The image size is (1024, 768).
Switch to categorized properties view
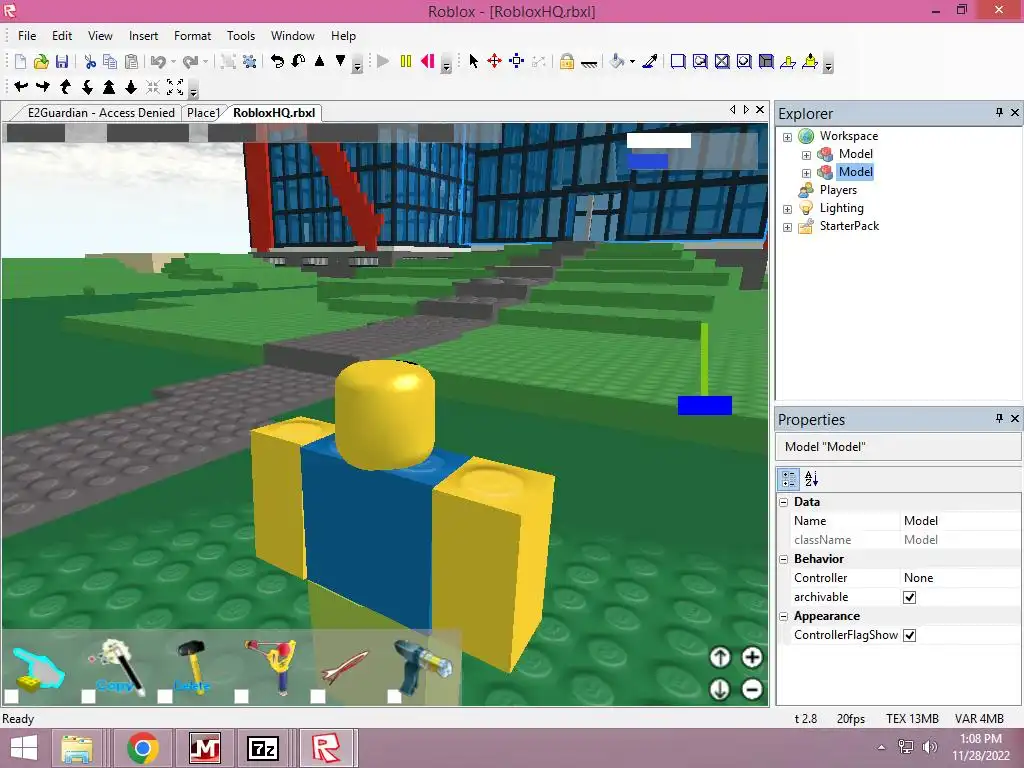pos(789,479)
